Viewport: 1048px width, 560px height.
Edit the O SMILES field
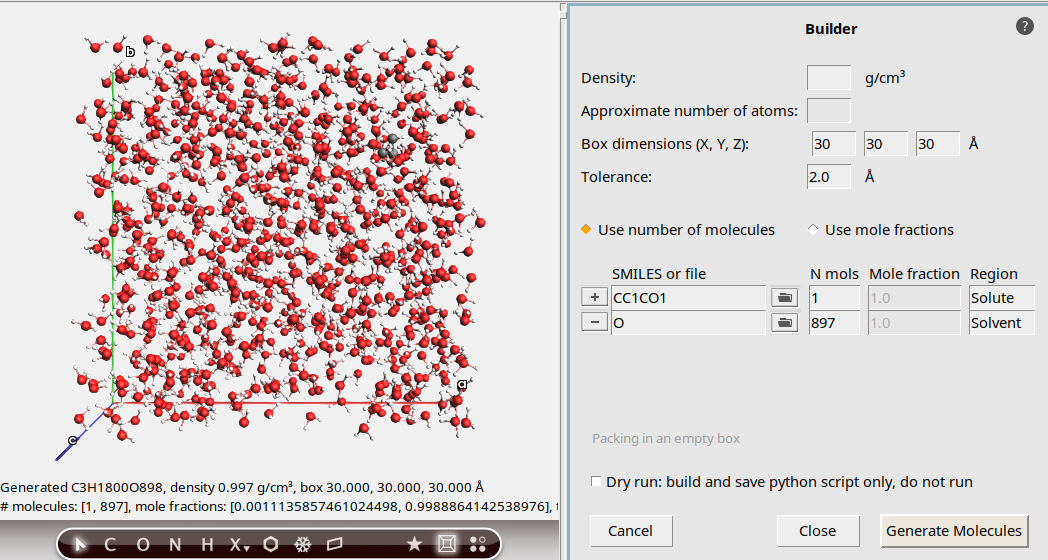(x=688, y=323)
